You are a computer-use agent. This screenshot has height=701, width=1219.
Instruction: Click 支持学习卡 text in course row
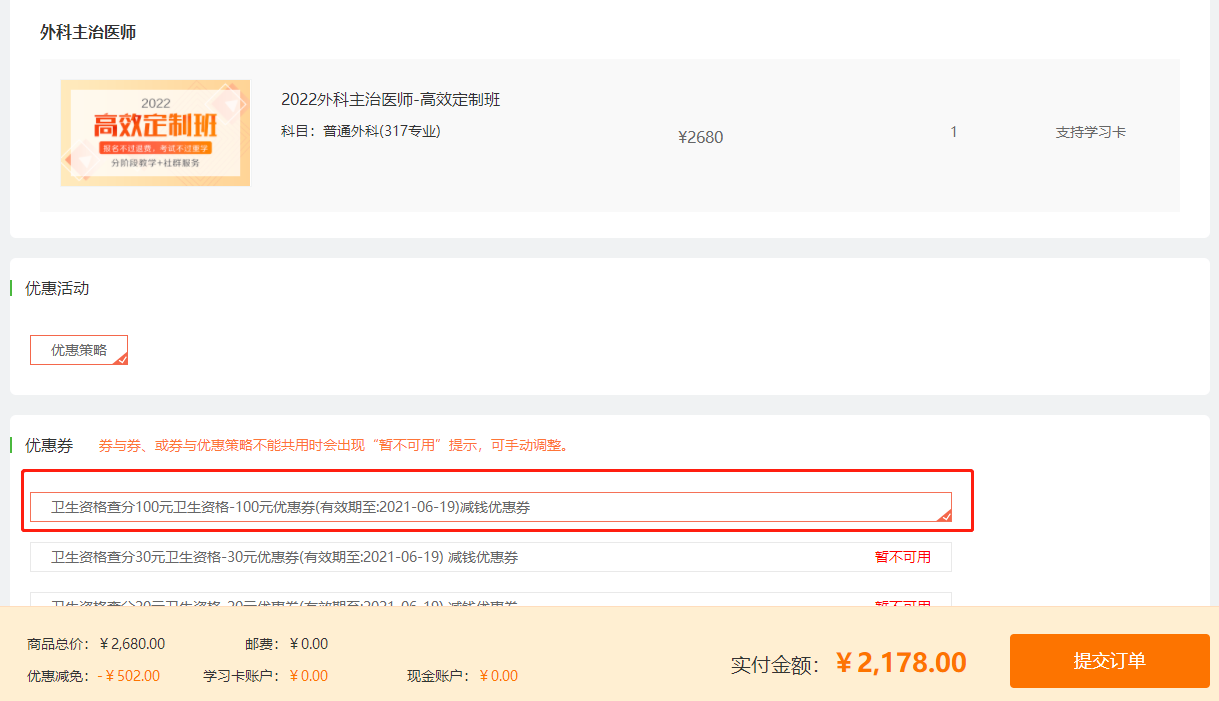1090,132
